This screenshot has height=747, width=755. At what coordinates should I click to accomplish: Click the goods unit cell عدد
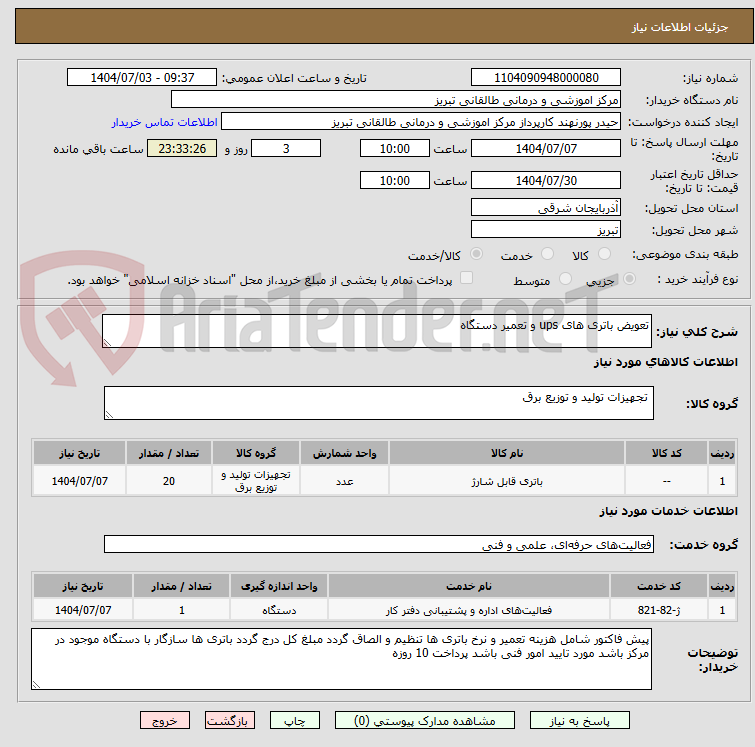pos(344,481)
